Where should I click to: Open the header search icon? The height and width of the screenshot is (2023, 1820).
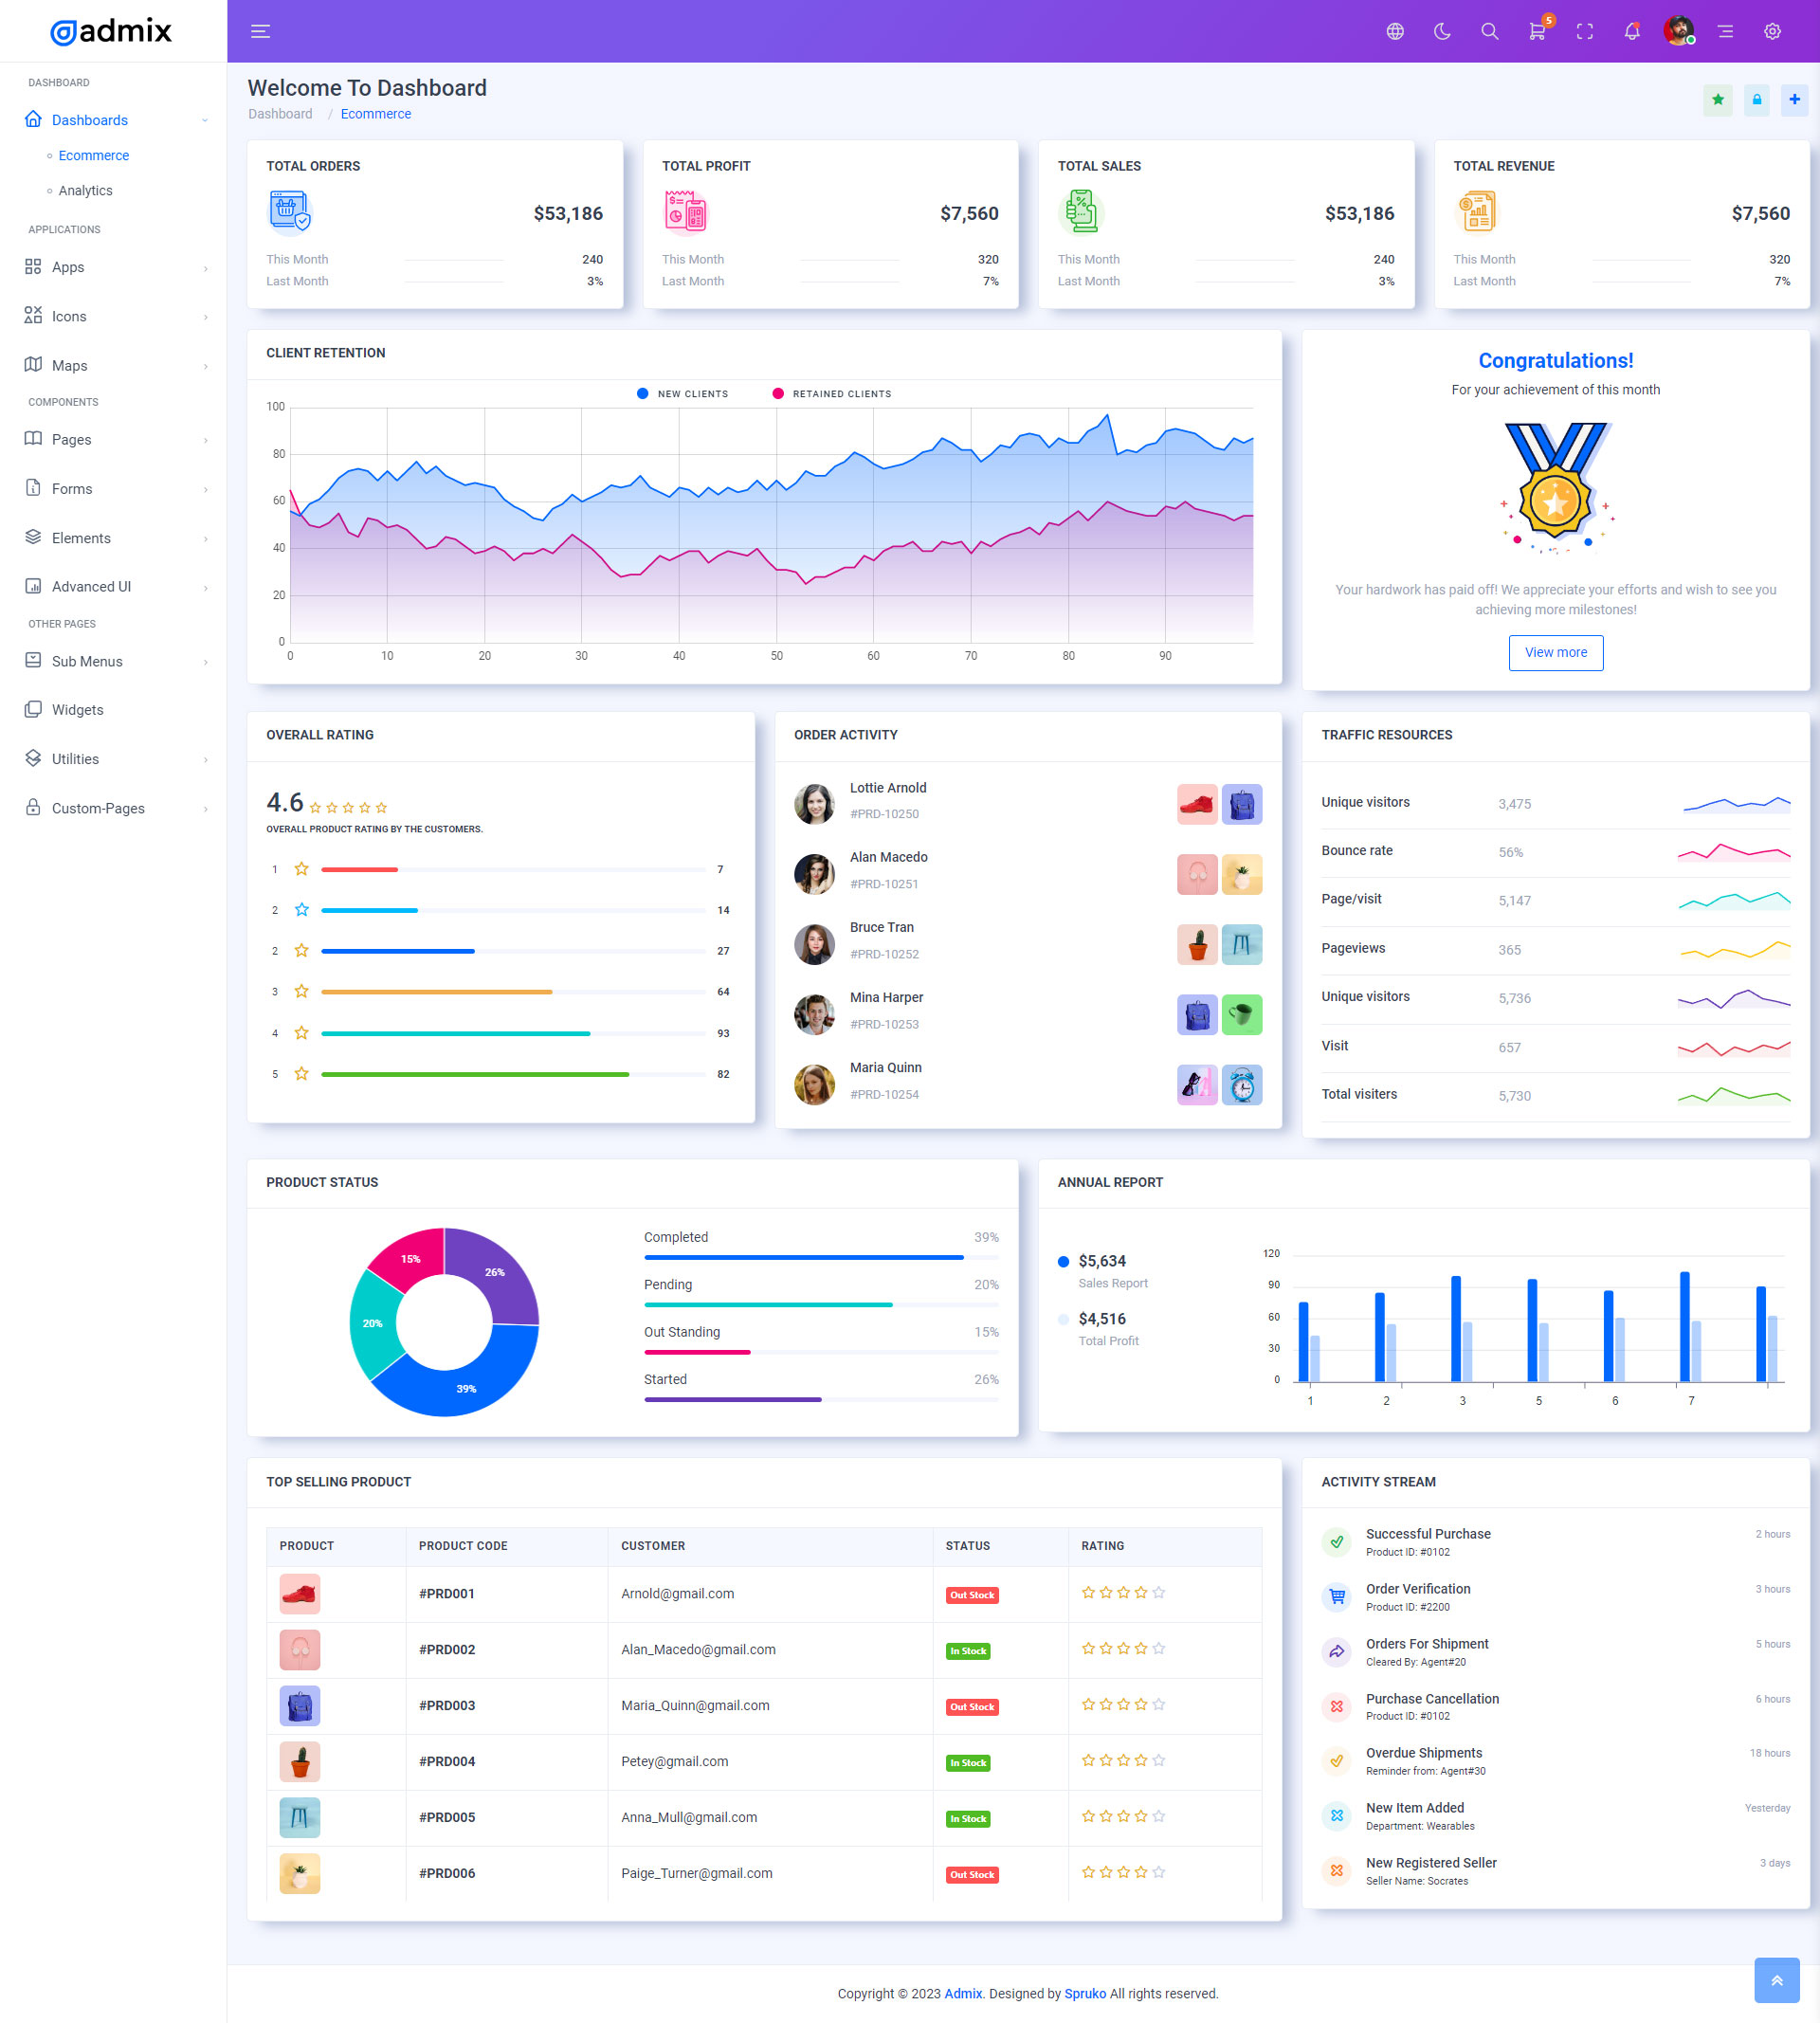coord(1489,31)
